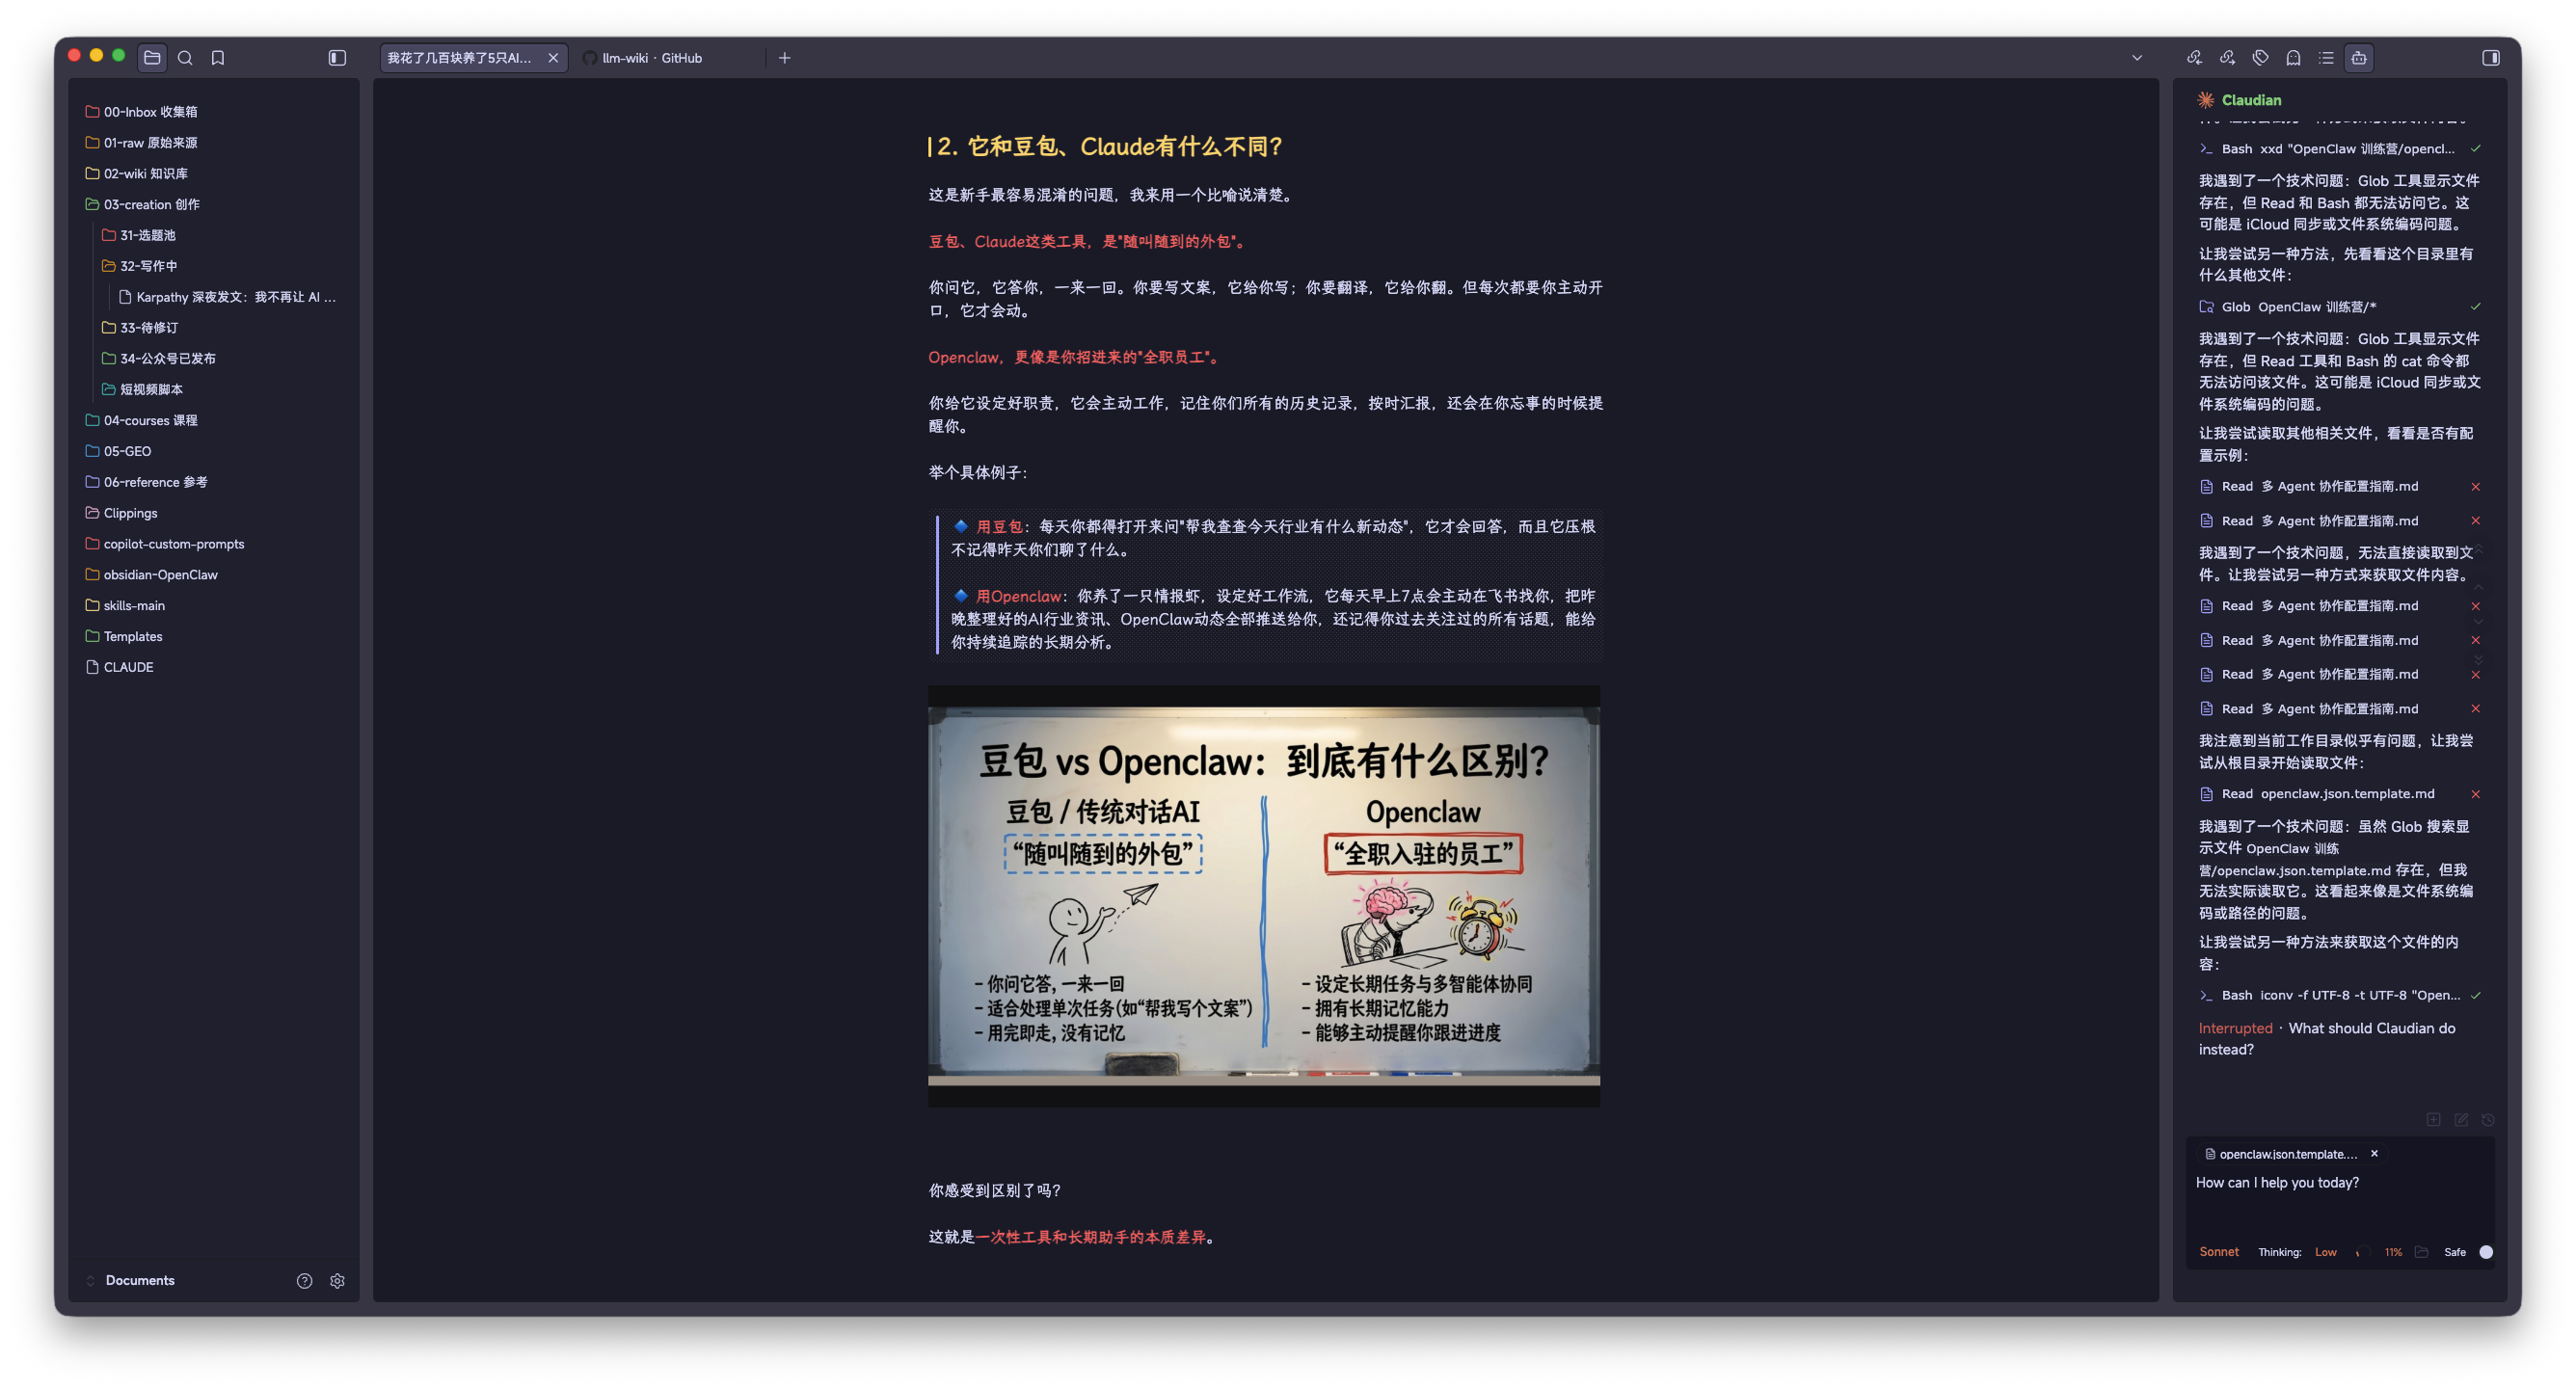2576x1388 pixels.
Task: Open the outline list panel icon
Action: point(2326,58)
